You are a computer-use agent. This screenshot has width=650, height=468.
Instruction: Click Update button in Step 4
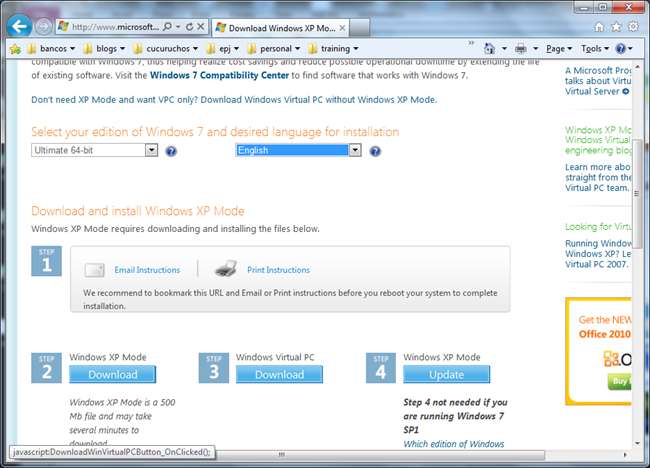click(446, 374)
